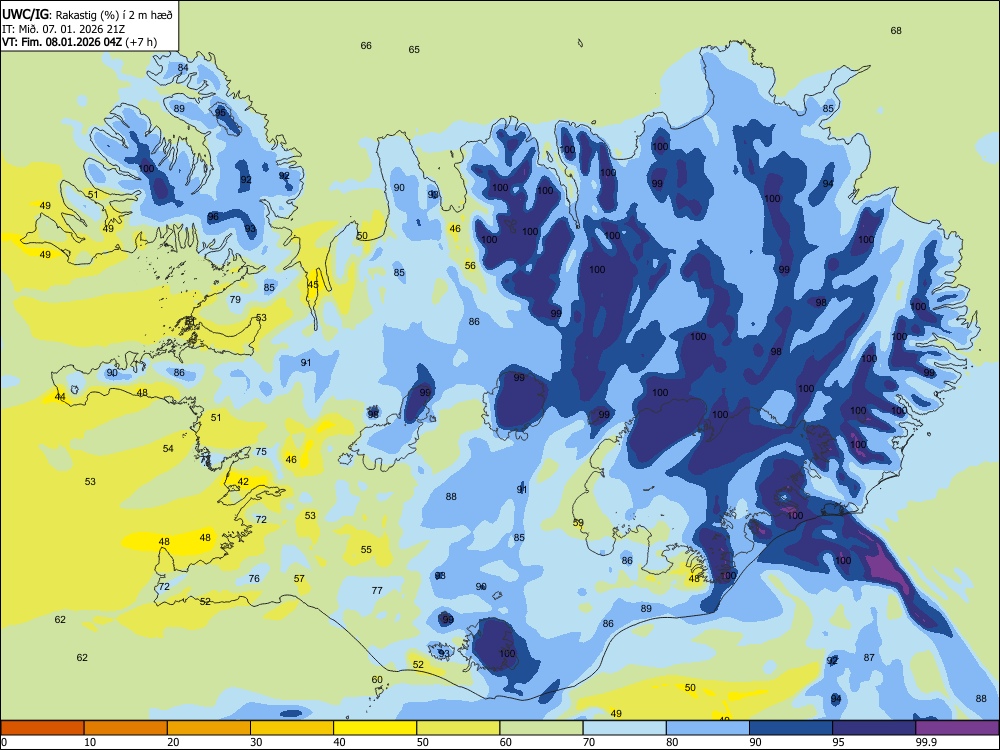The width and height of the screenshot is (1000, 750).
Task: Click the map value '65' over the northern sea
Action: [414, 50]
